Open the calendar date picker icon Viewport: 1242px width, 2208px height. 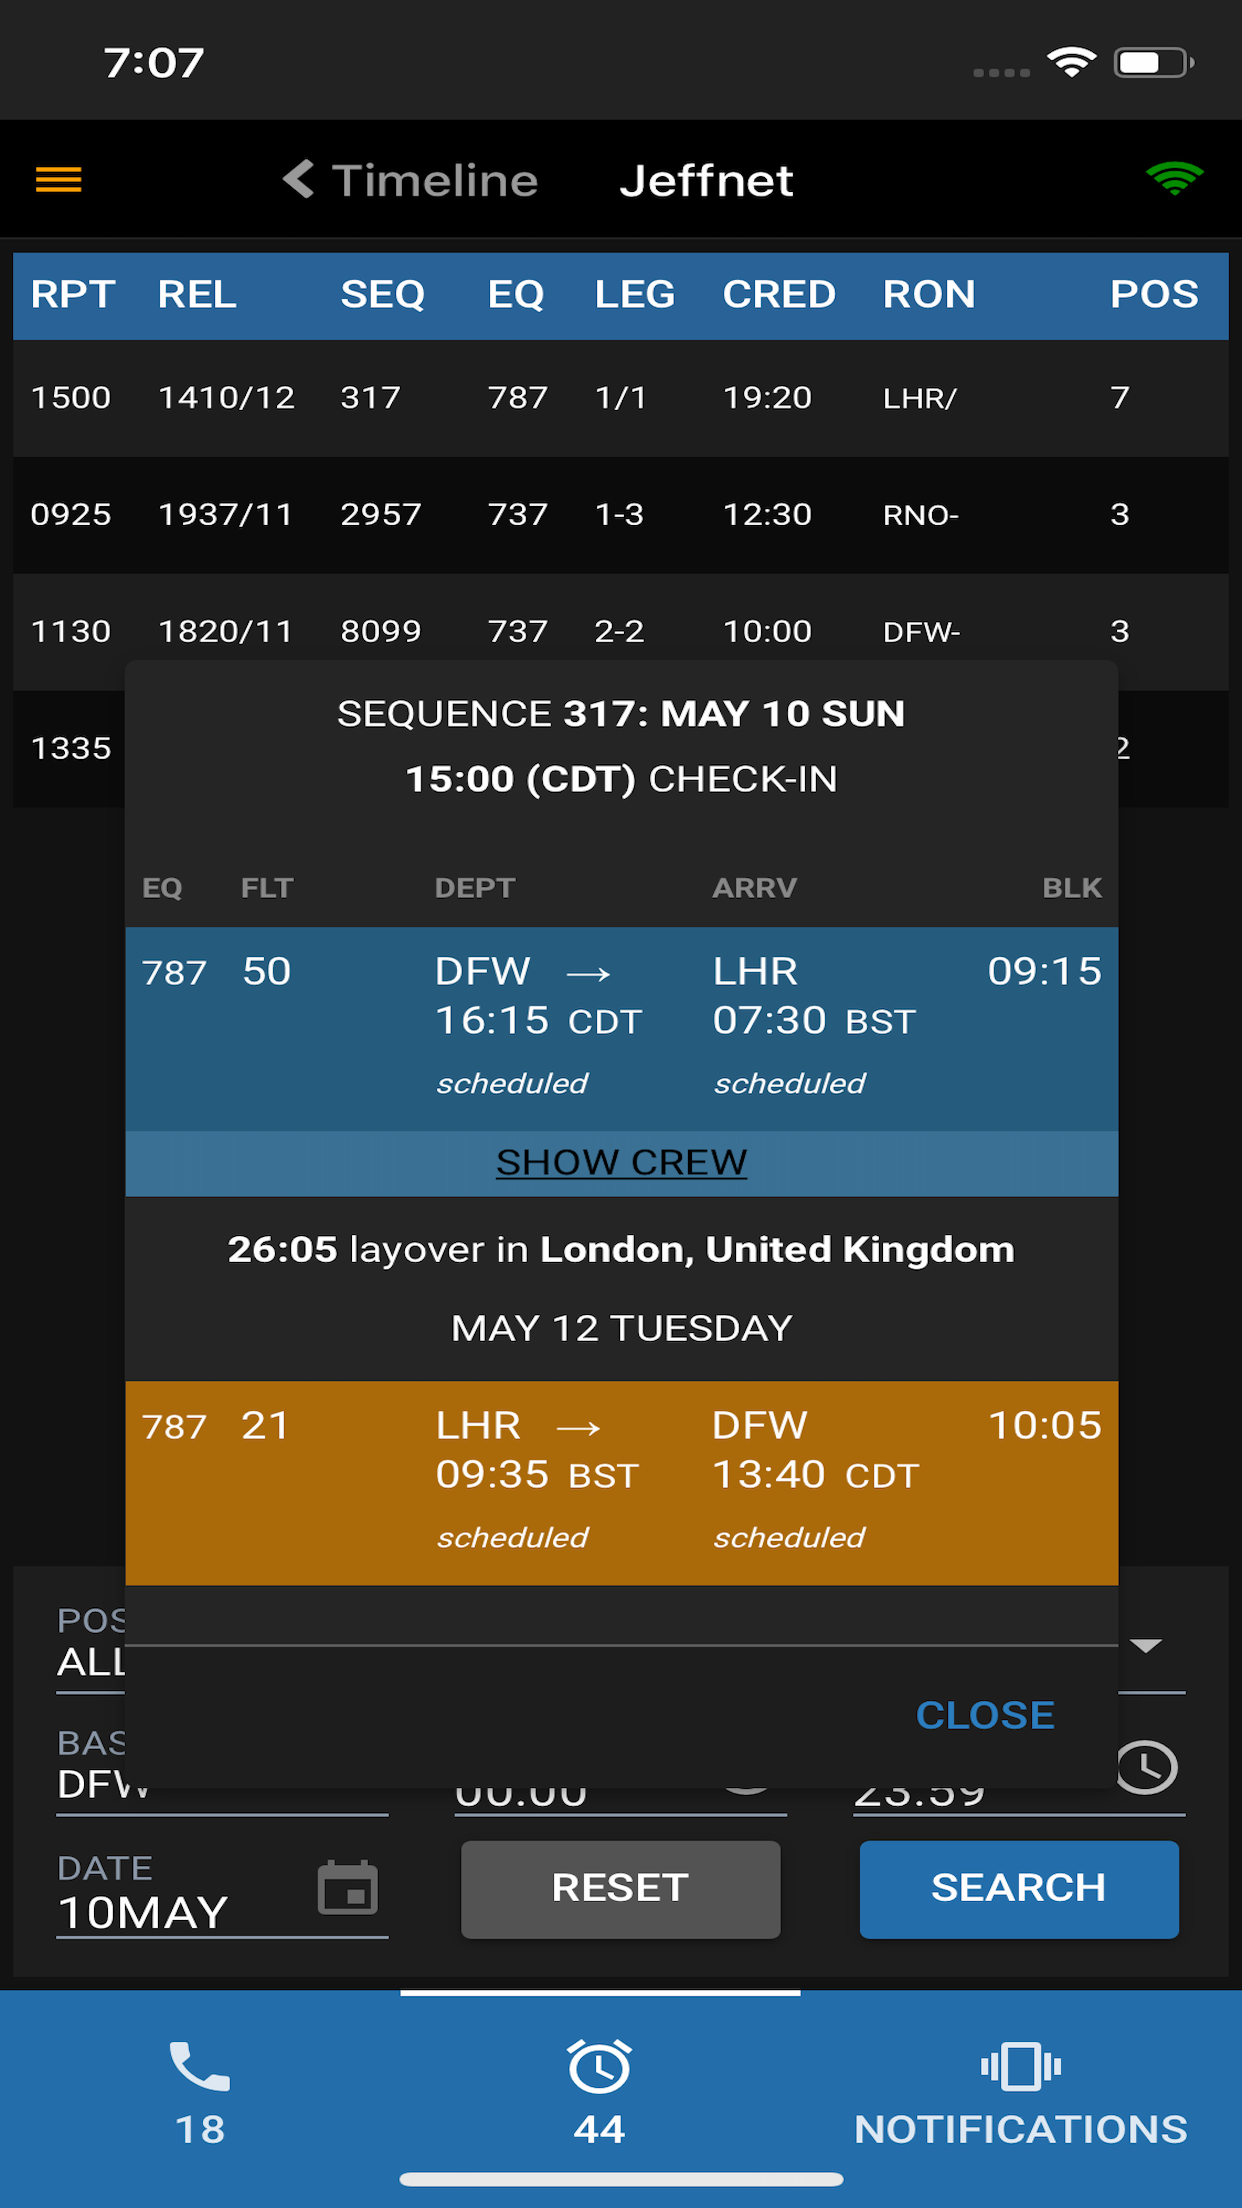(347, 1888)
